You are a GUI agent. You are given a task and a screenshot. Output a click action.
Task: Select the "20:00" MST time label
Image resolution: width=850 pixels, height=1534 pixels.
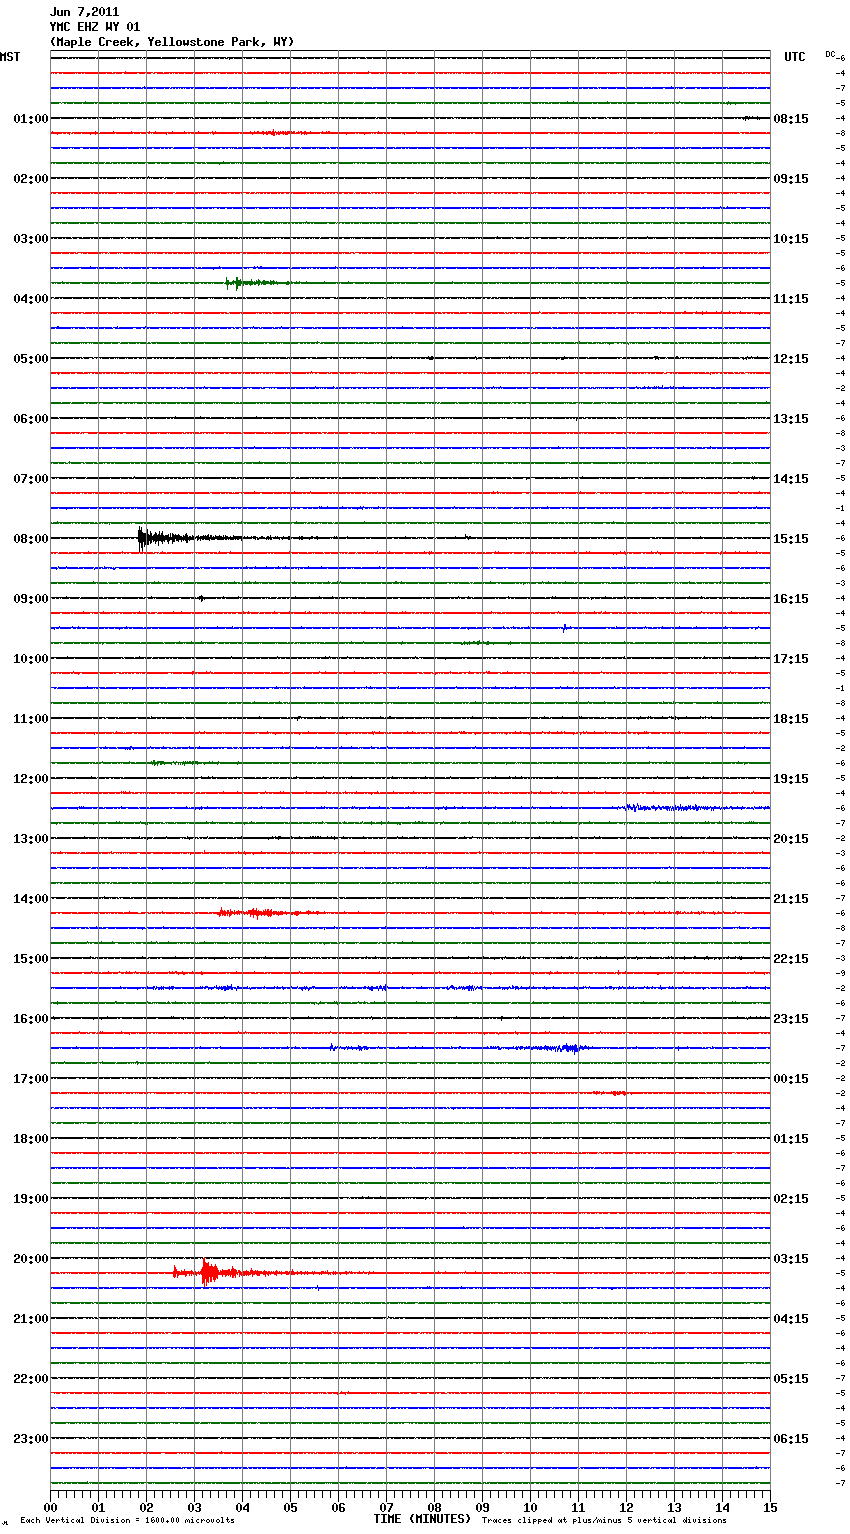pos(31,1259)
